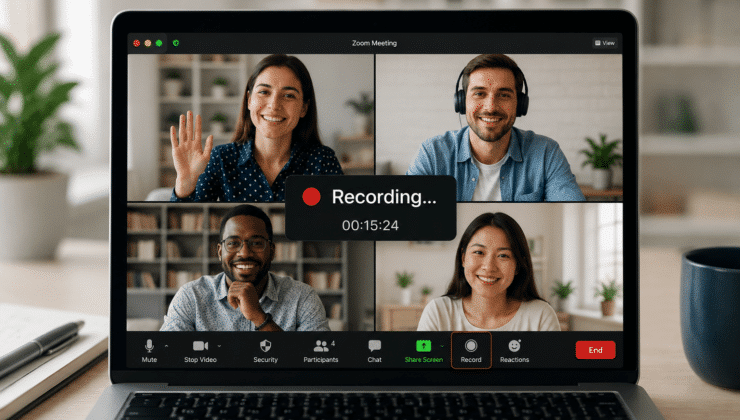Screen dimensions: 740x420
Task: Mute the microphone
Action: coord(149,351)
